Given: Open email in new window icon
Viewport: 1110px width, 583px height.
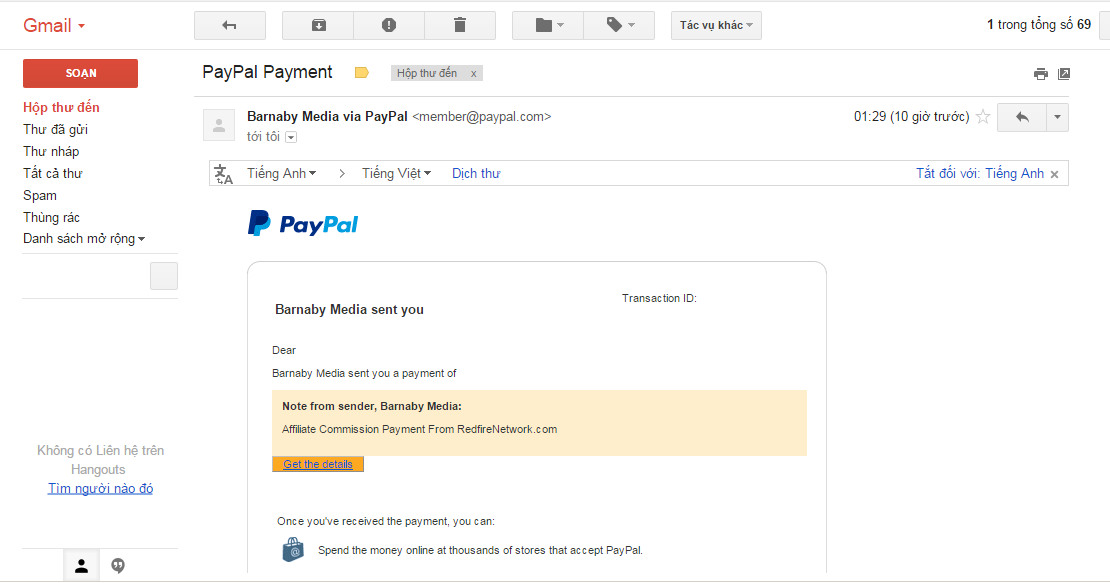Looking at the screenshot, I should [1064, 74].
